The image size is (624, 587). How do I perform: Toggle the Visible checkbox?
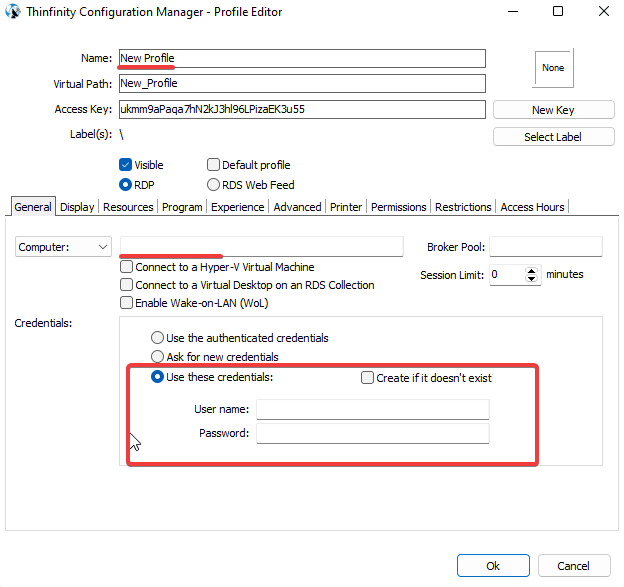pyautogui.click(x=125, y=164)
